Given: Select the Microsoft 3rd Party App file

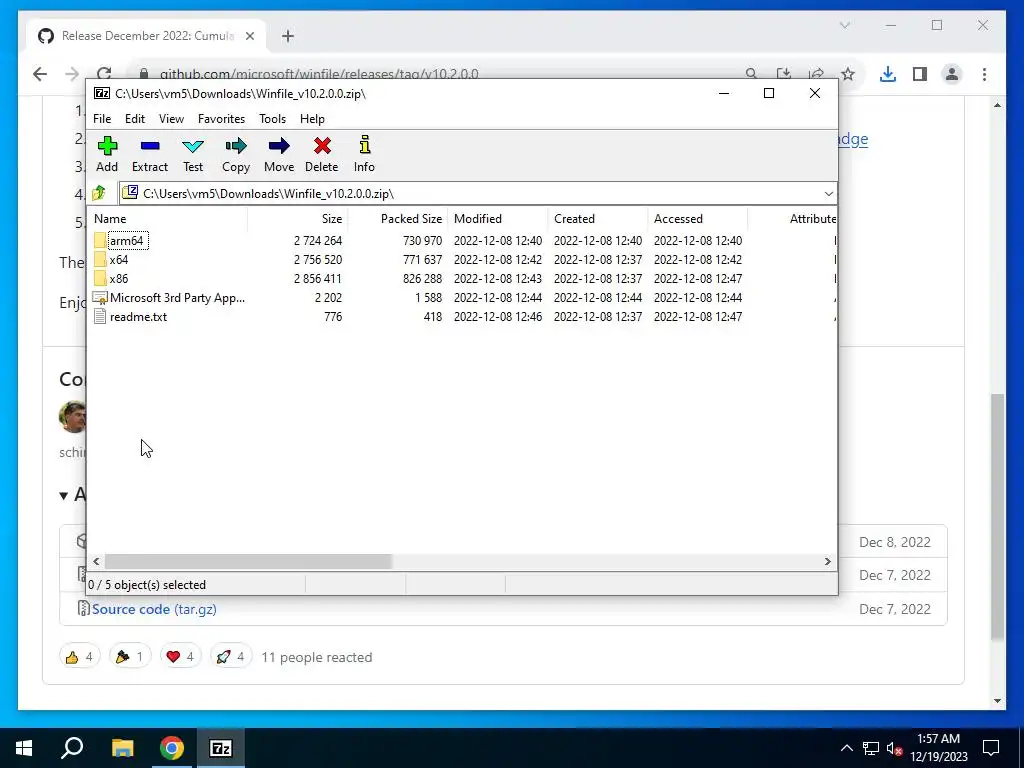Looking at the screenshot, I should click(x=169, y=298).
